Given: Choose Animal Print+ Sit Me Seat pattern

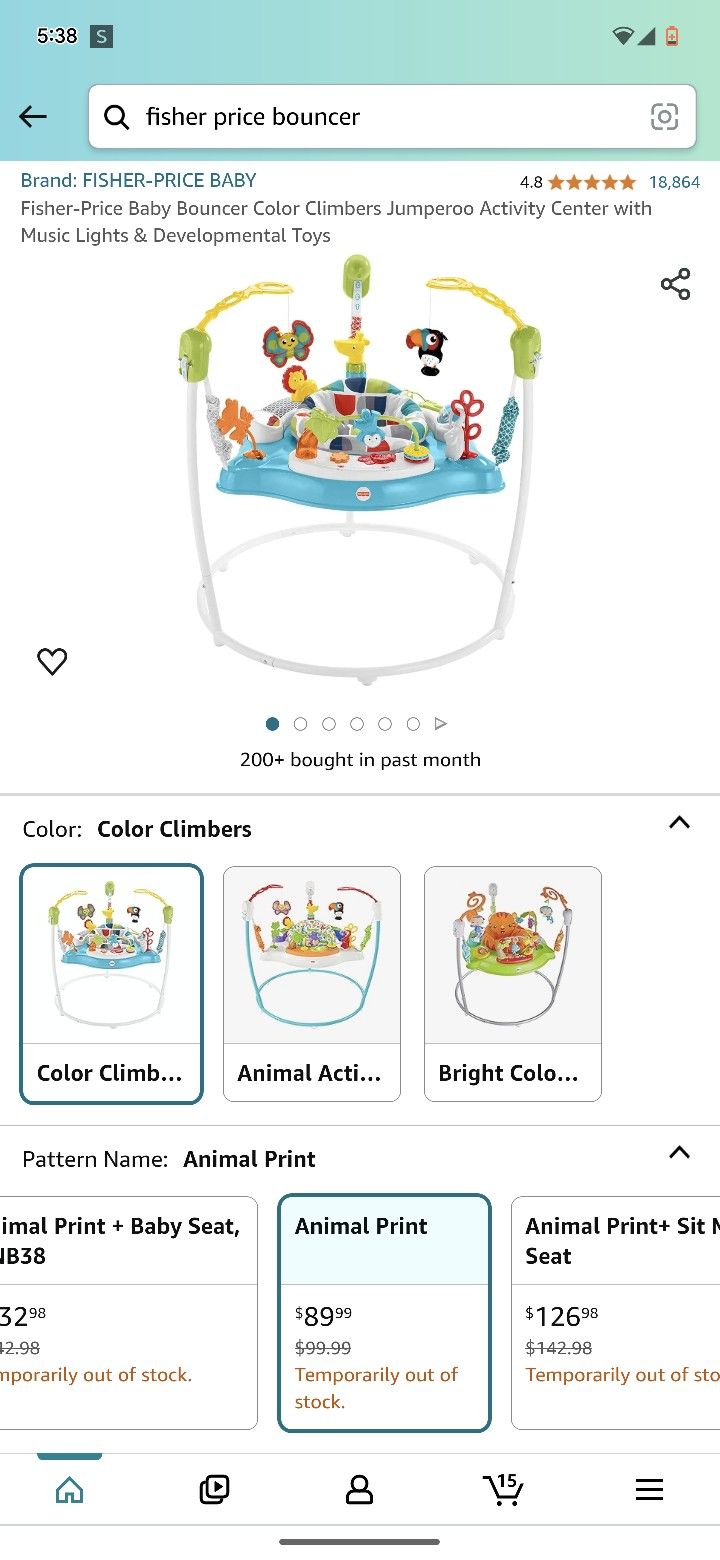Looking at the screenshot, I should pyautogui.click(x=615, y=1312).
